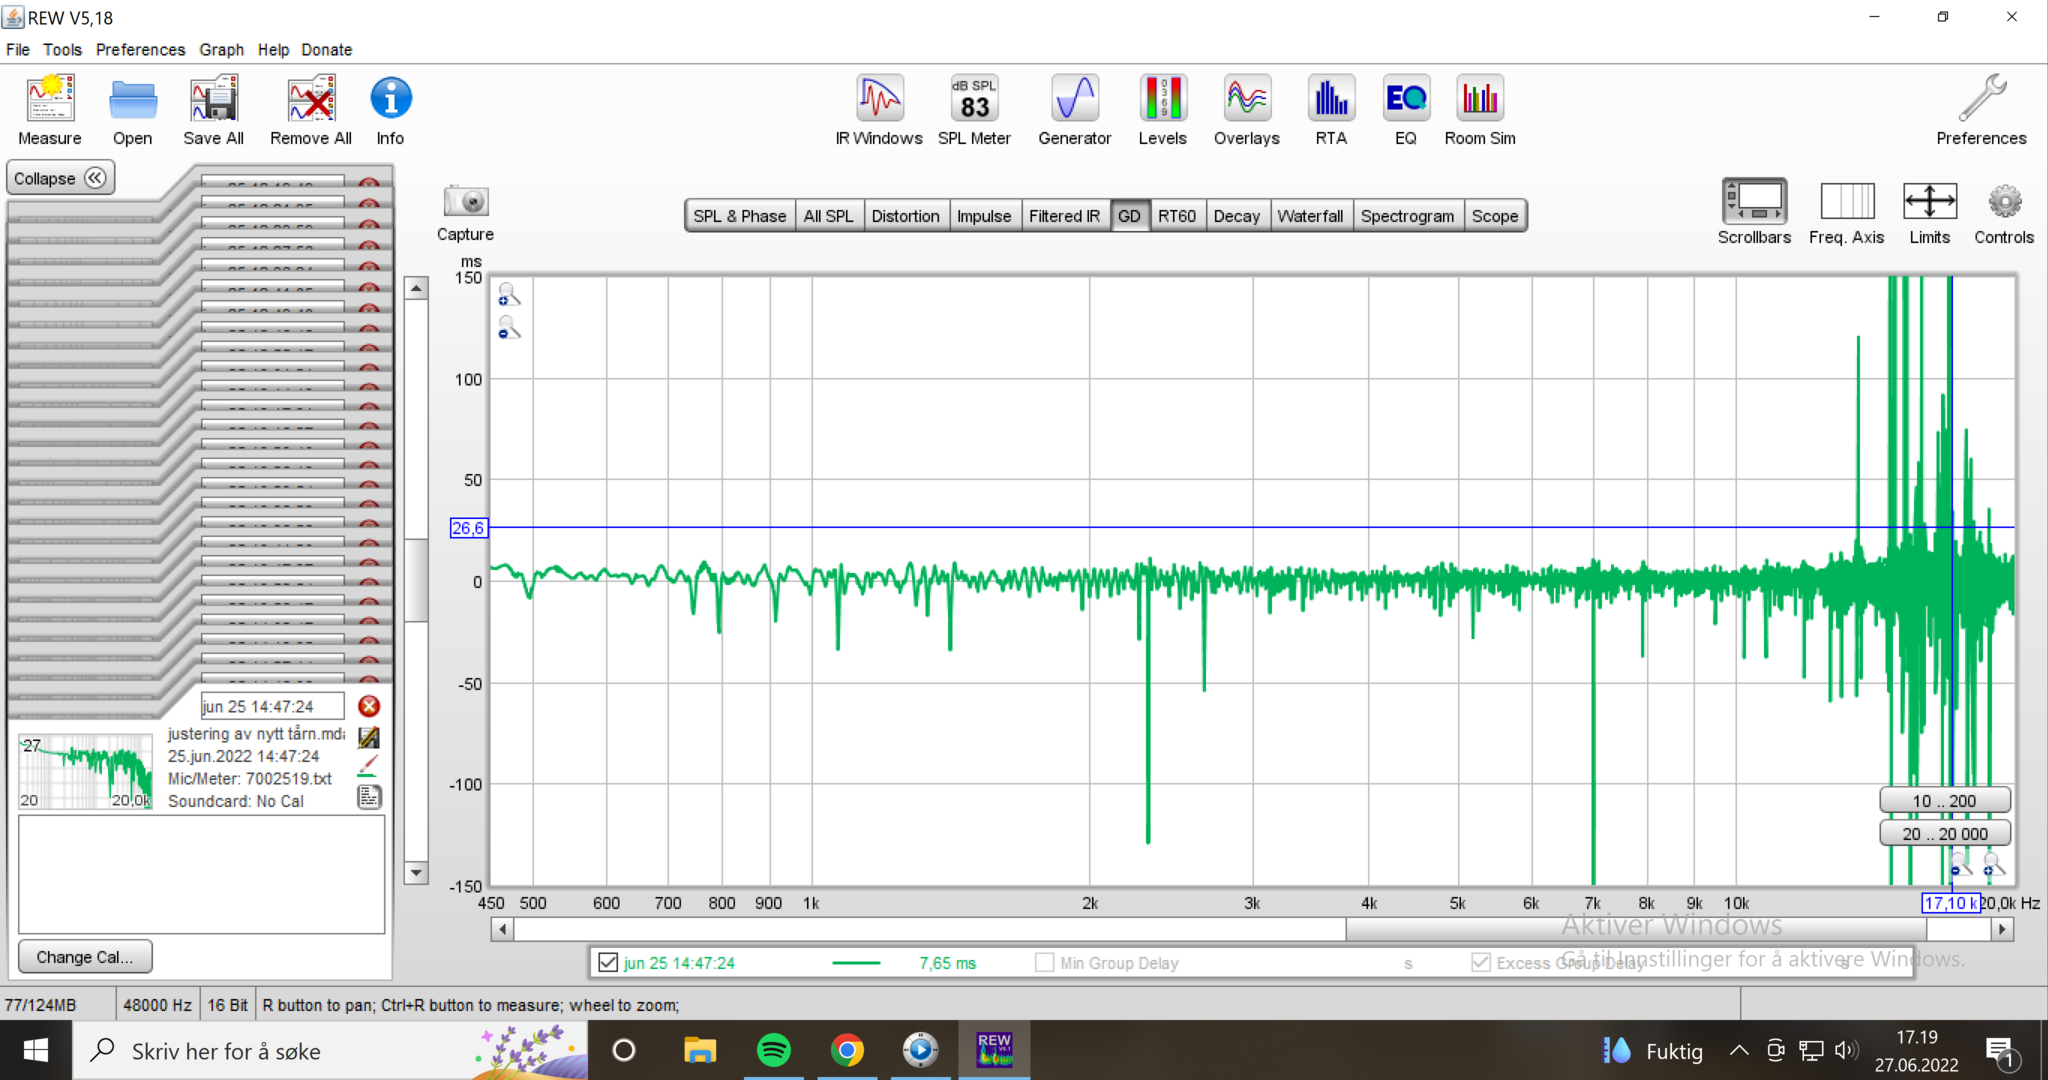Click horizontal scrollbar right arrow
The height and width of the screenshot is (1080, 2048).
coord(2002,929)
